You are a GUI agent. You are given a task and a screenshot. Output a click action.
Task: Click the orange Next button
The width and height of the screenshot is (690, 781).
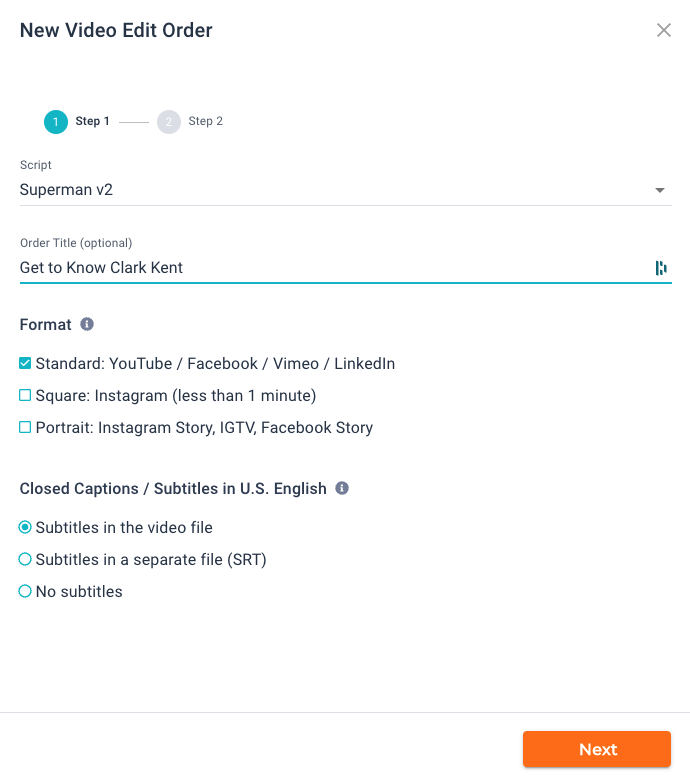pyautogui.click(x=597, y=749)
